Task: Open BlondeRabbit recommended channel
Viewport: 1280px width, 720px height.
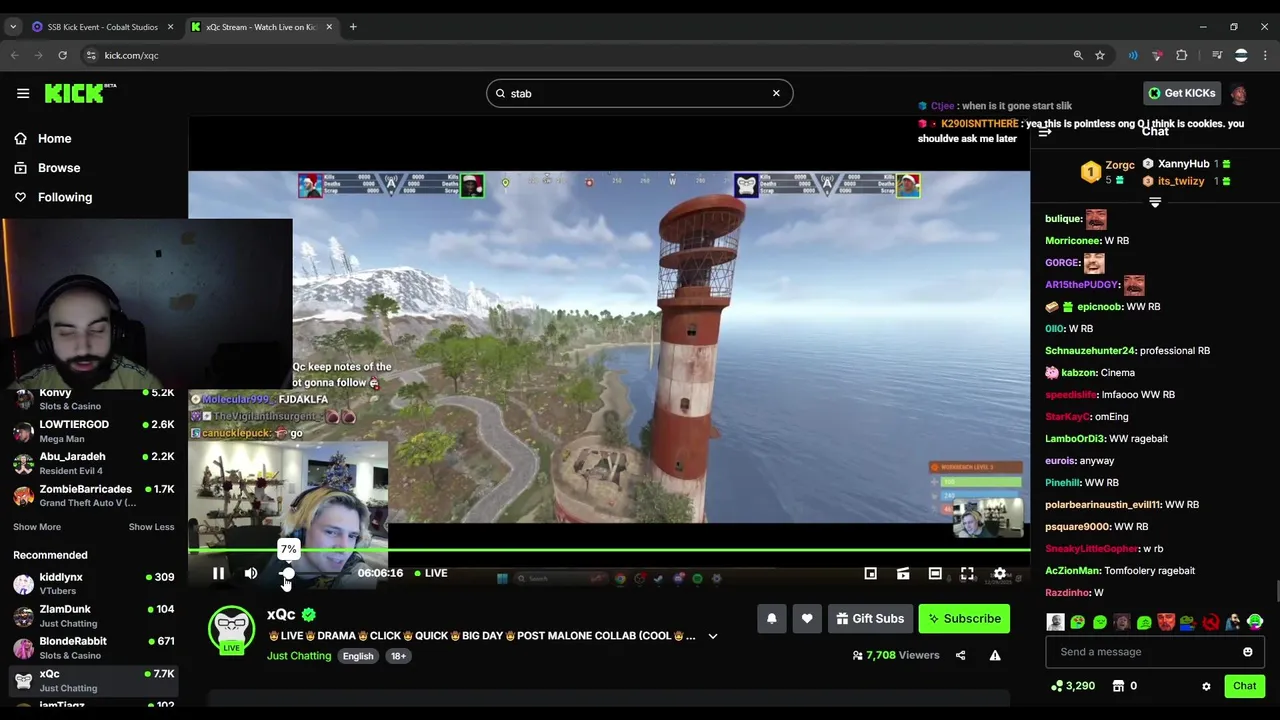Action: coord(94,648)
